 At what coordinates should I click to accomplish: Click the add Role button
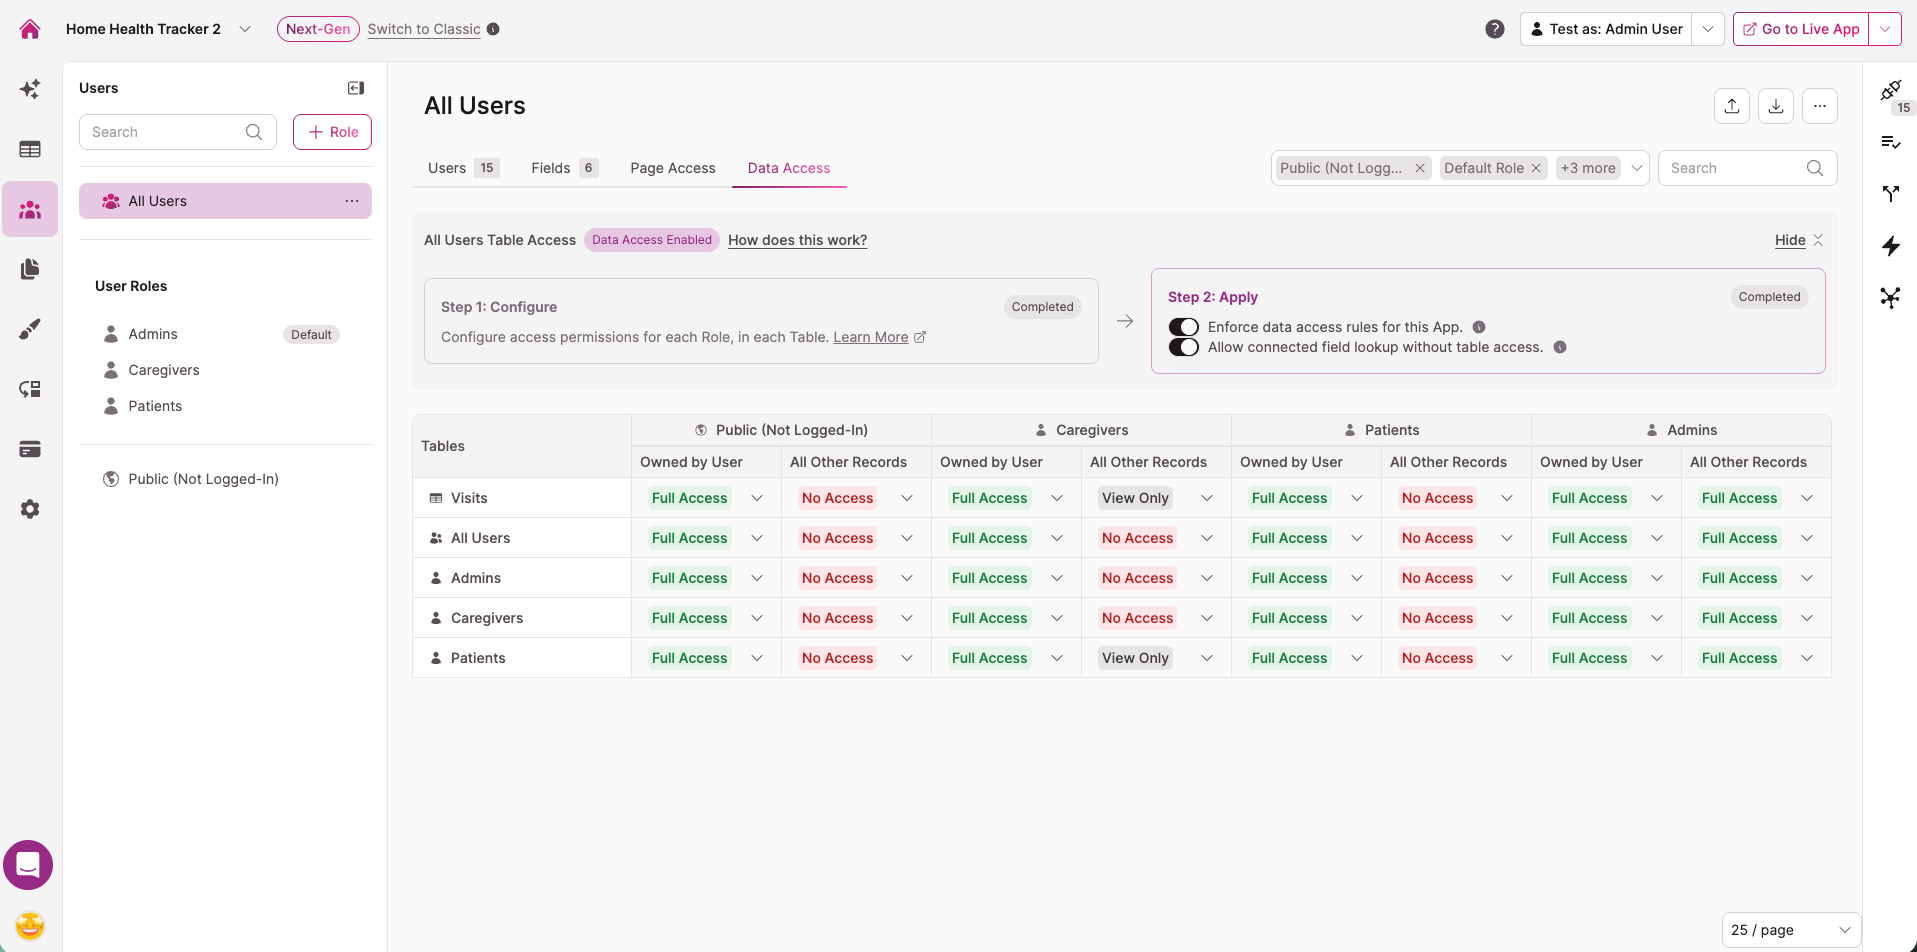332,132
